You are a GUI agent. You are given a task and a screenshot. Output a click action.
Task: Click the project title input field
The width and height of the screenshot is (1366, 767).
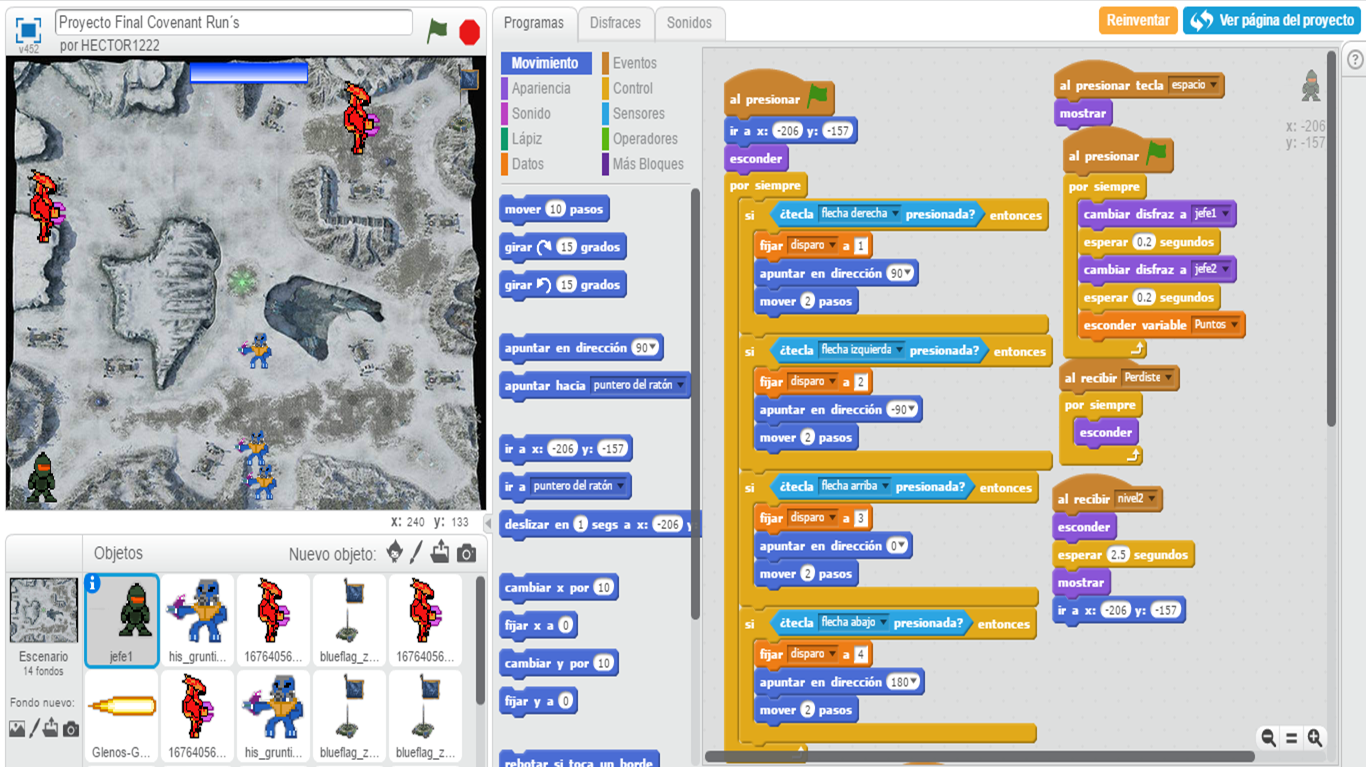pos(234,22)
